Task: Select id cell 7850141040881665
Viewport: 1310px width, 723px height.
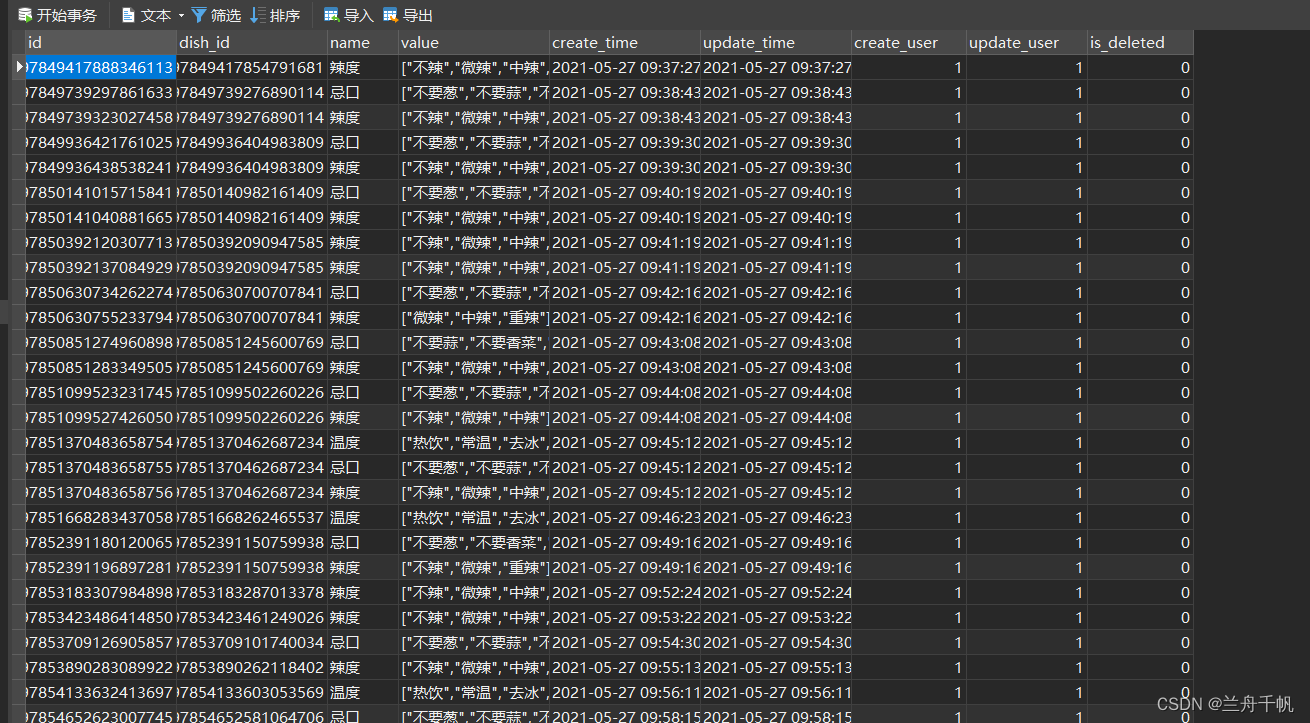Action: click(101, 217)
